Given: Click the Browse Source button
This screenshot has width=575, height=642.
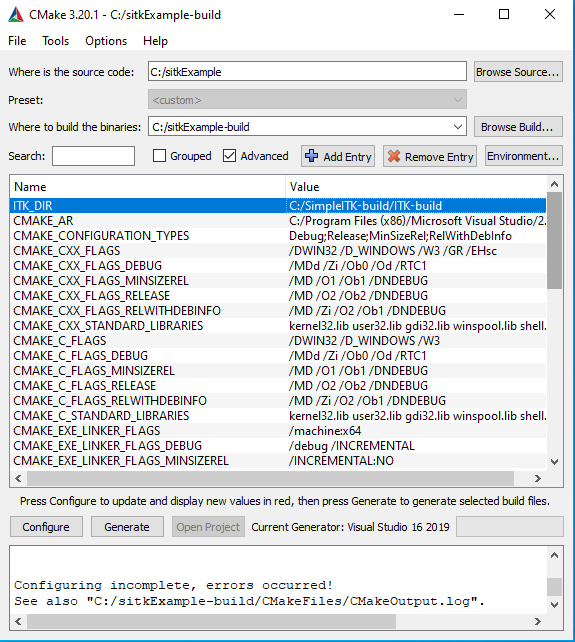Looking at the screenshot, I should coord(518,72).
